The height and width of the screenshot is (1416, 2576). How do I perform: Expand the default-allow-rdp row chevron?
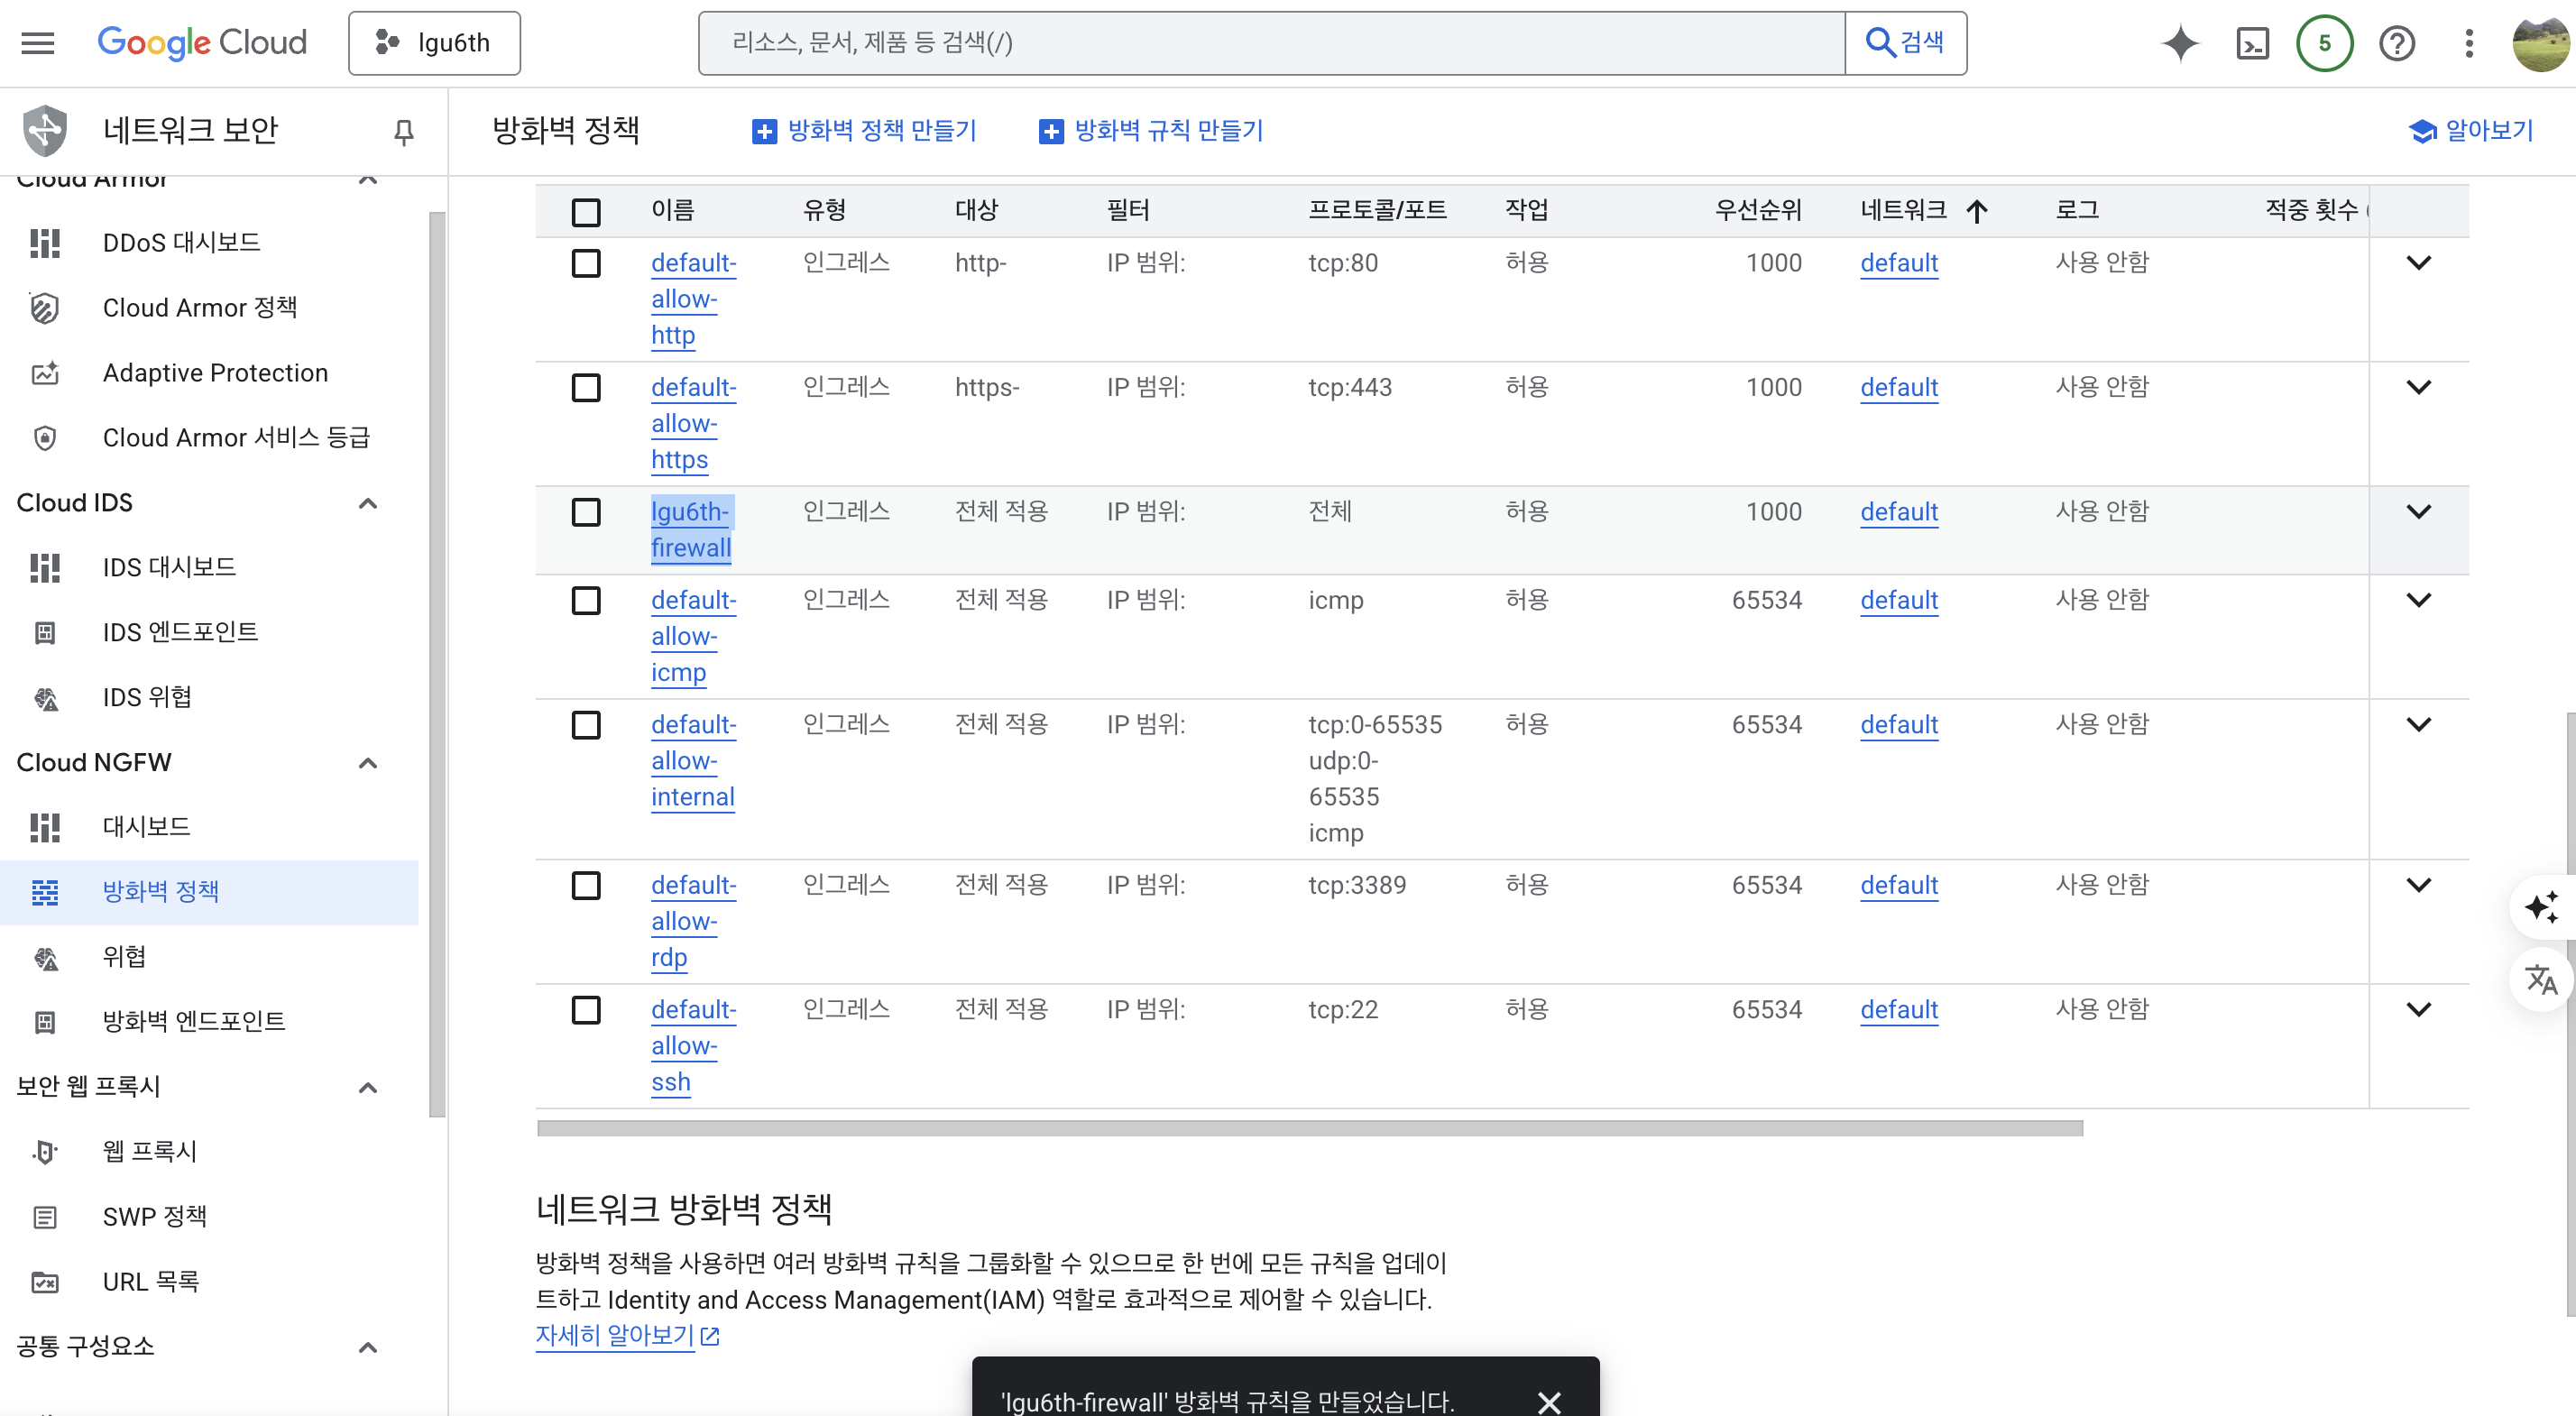2418,885
